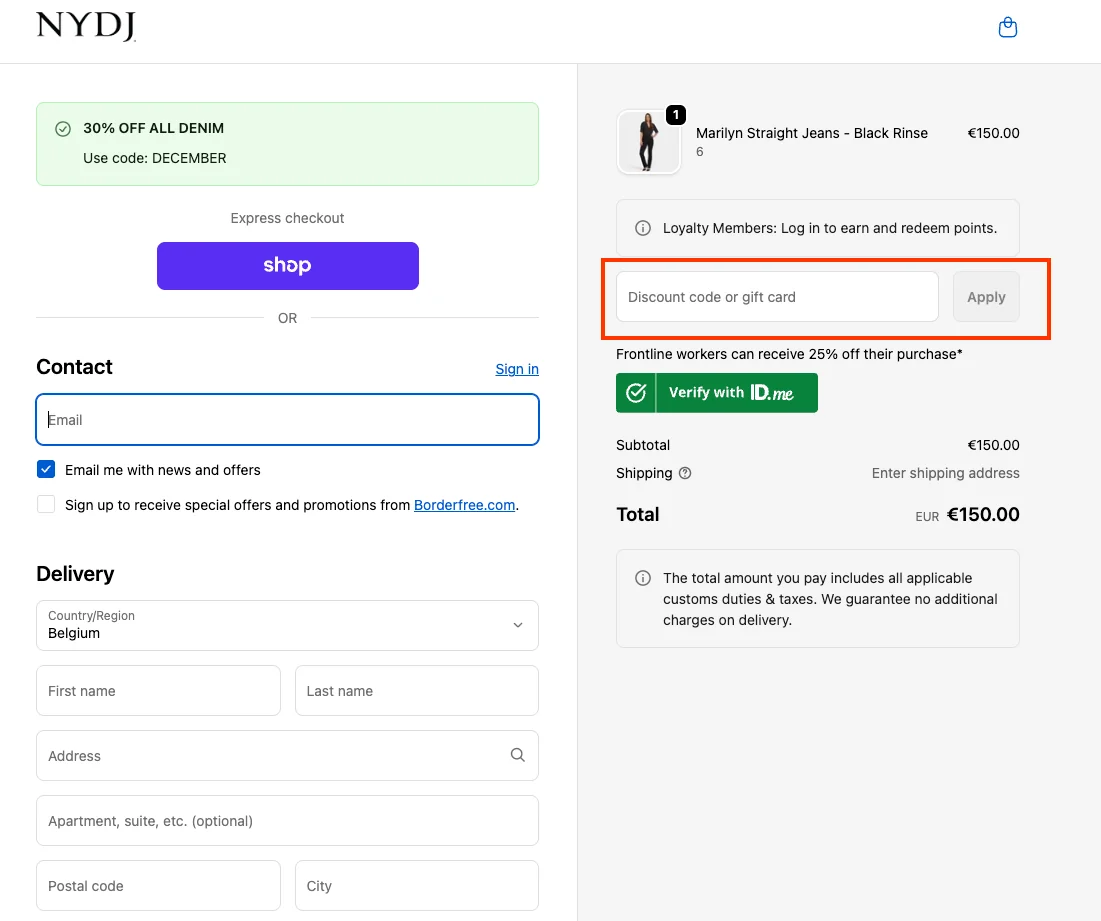Check the Borderfree special offers checkbox
1101x921 pixels.
point(46,504)
